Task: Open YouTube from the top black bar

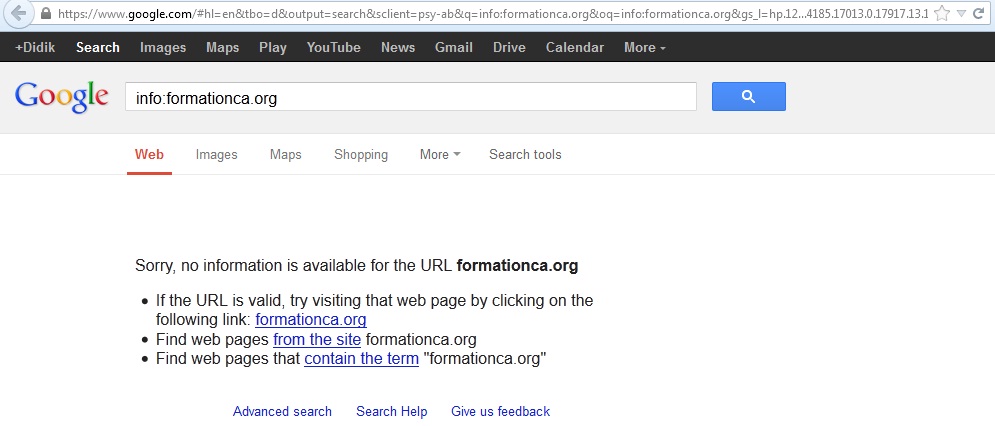Action: (334, 47)
